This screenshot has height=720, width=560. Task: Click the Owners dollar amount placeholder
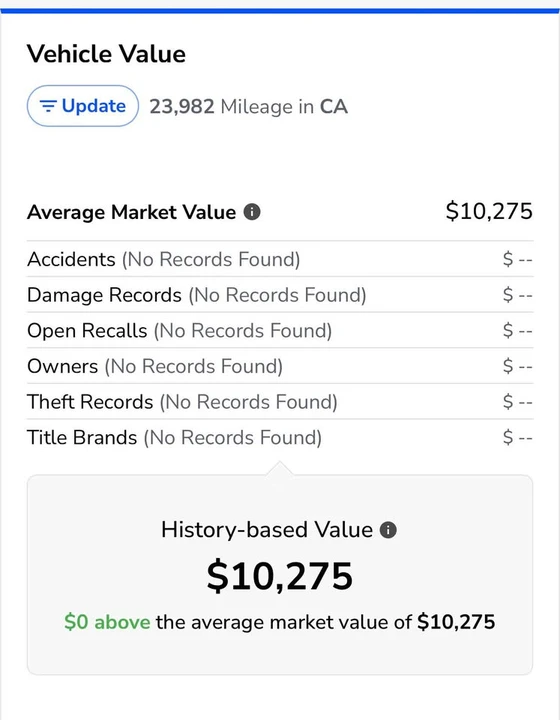pyautogui.click(x=517, y=366)
